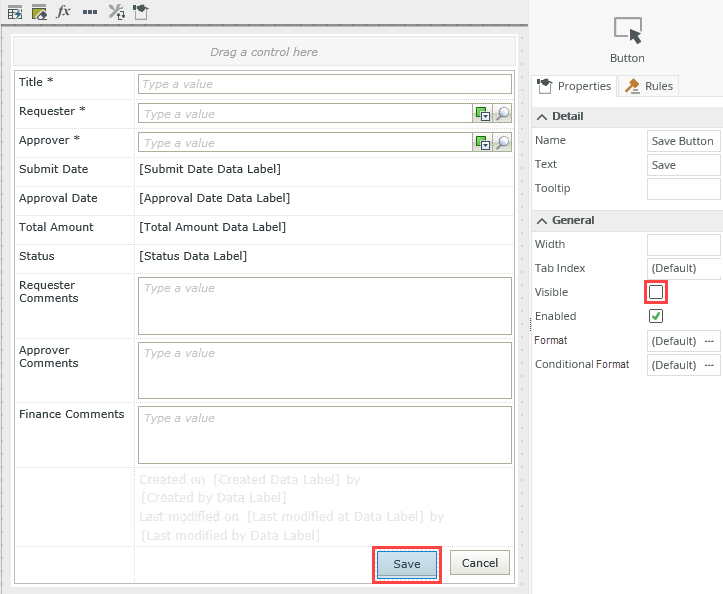The width and height of the screenshot is (723, 594).
Task: Select the Status Data Label
Action: tap(193, 256)
